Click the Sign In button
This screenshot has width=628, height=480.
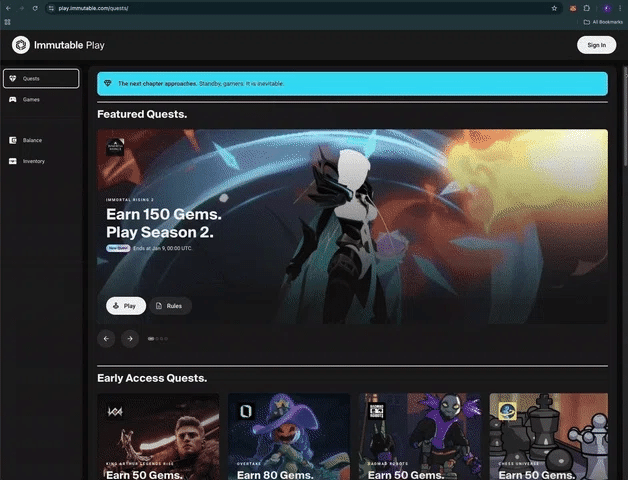coord(596,45)
